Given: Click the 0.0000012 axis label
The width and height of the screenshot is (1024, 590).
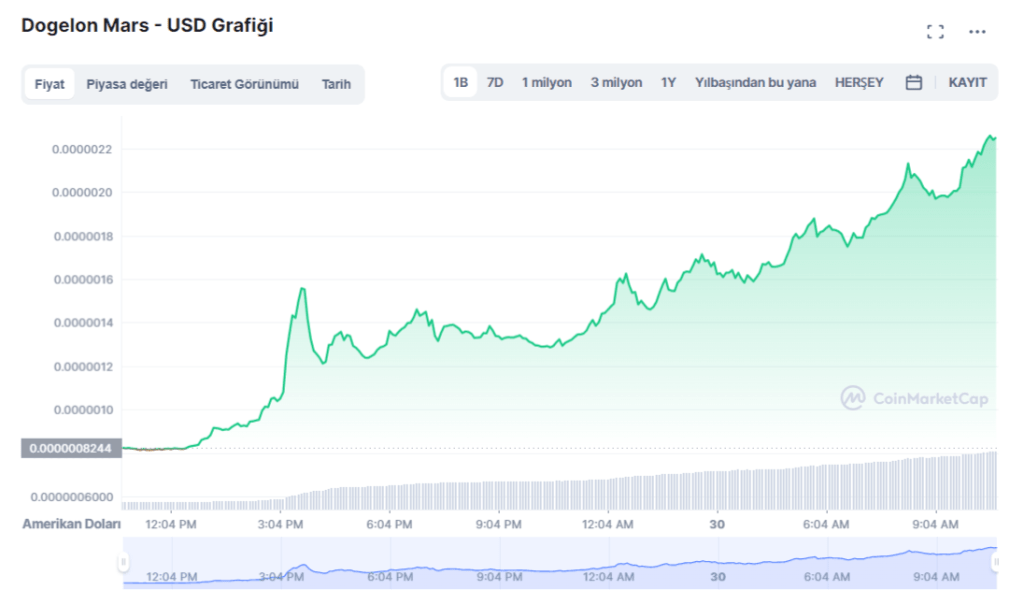Looking at the screenshot, I should [x=83, y=367].
